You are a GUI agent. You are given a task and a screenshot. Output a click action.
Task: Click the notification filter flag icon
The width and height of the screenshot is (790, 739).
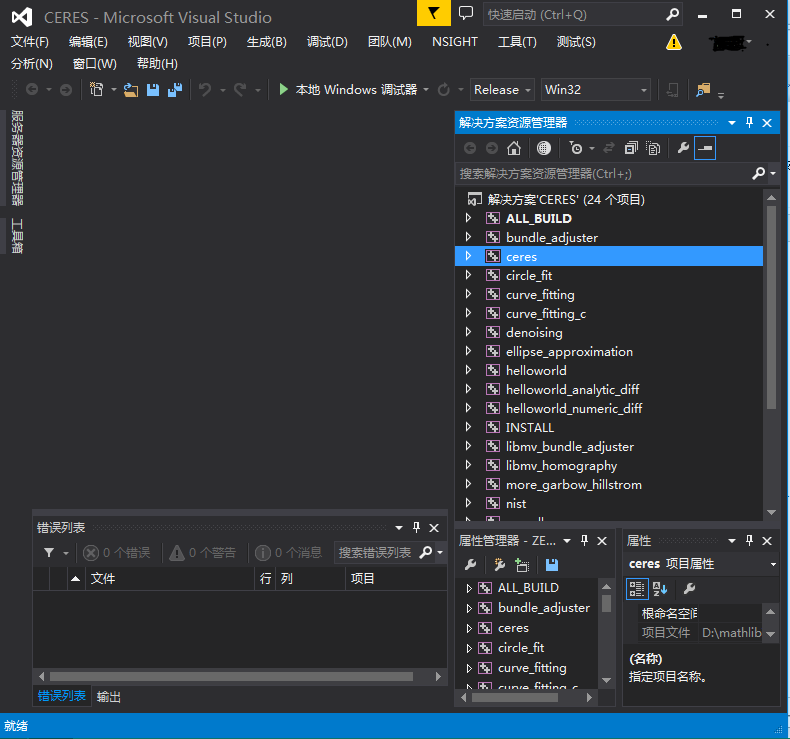click(x=433, y=13)
